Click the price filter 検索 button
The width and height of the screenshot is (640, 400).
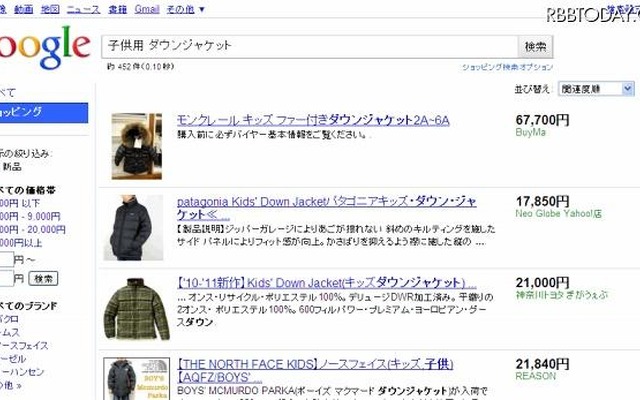pyautogui.click(x=43, y=278)
